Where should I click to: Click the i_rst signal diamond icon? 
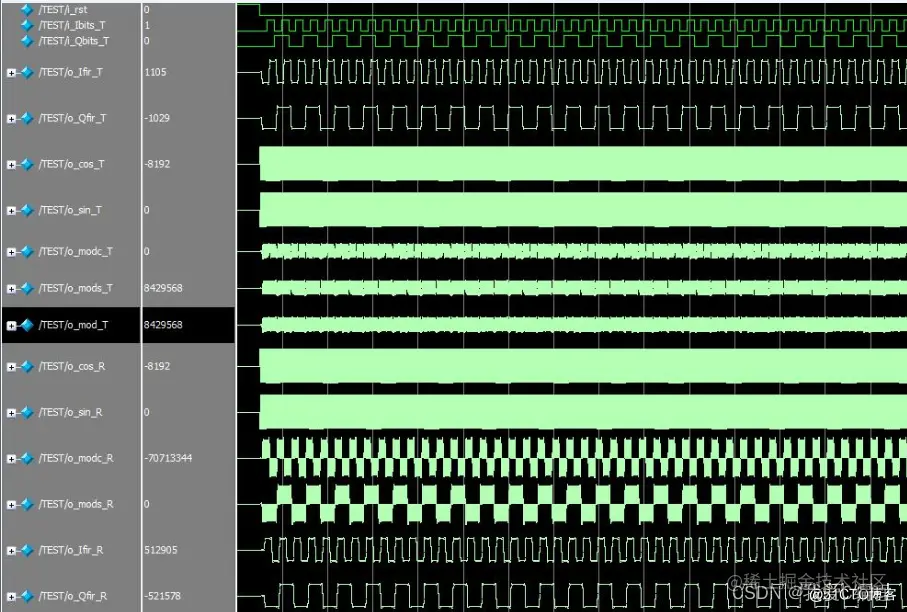click(x=27, y=10)
